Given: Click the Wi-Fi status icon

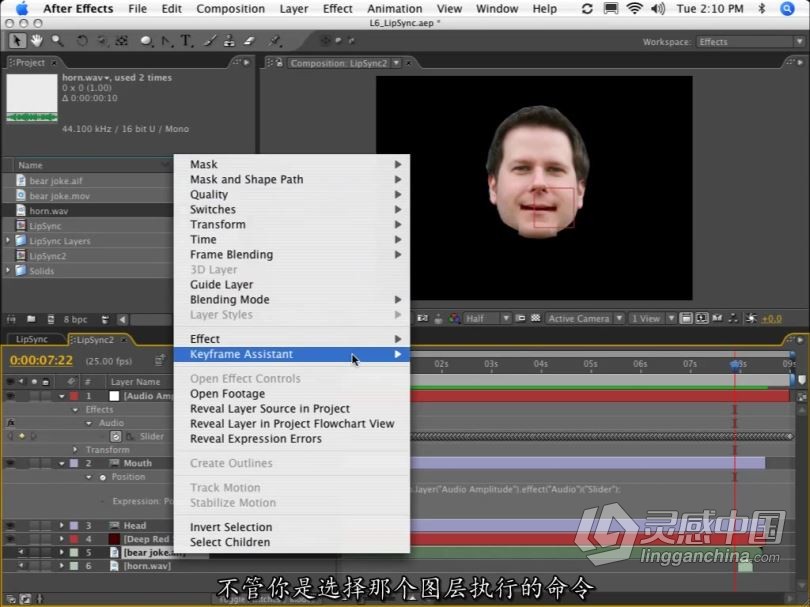Looking at the screenshot, I should (x=634, y=9).
